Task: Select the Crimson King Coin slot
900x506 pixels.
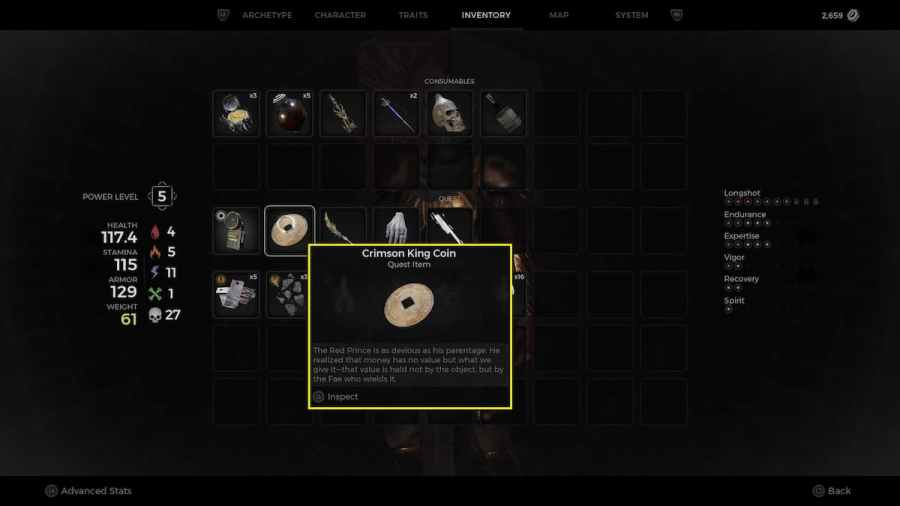Action: tap(289, 231)
